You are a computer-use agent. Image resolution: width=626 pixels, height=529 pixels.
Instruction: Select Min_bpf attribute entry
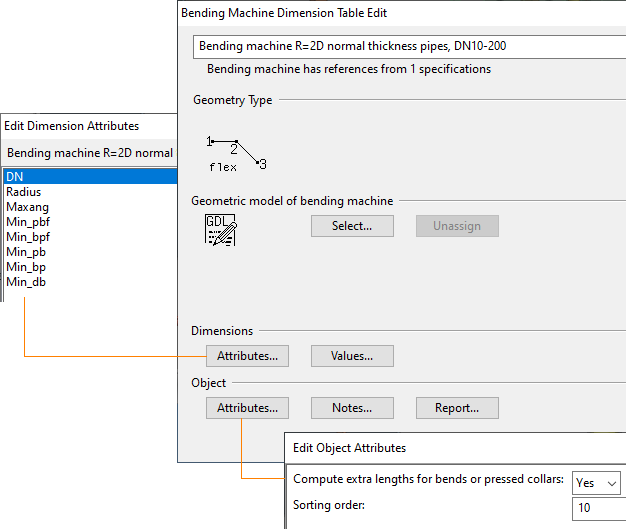[28, 237]
